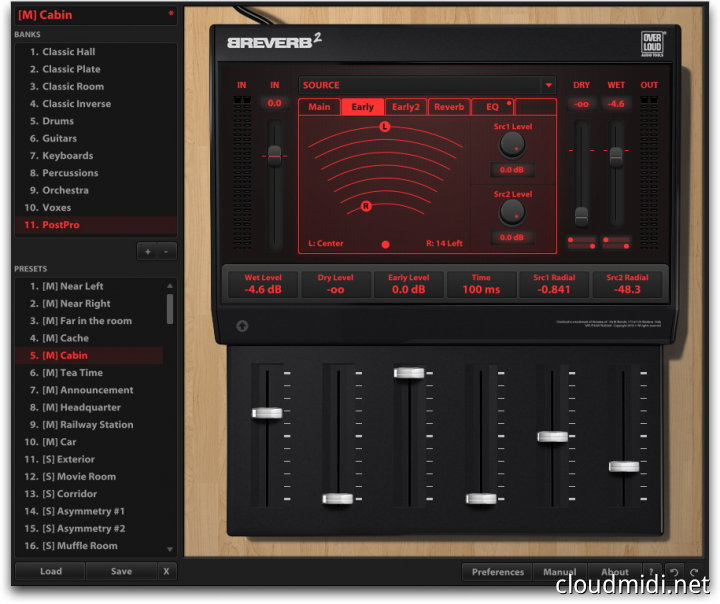
Task: Click the empty tab after EQ
Action: point(535,107)
